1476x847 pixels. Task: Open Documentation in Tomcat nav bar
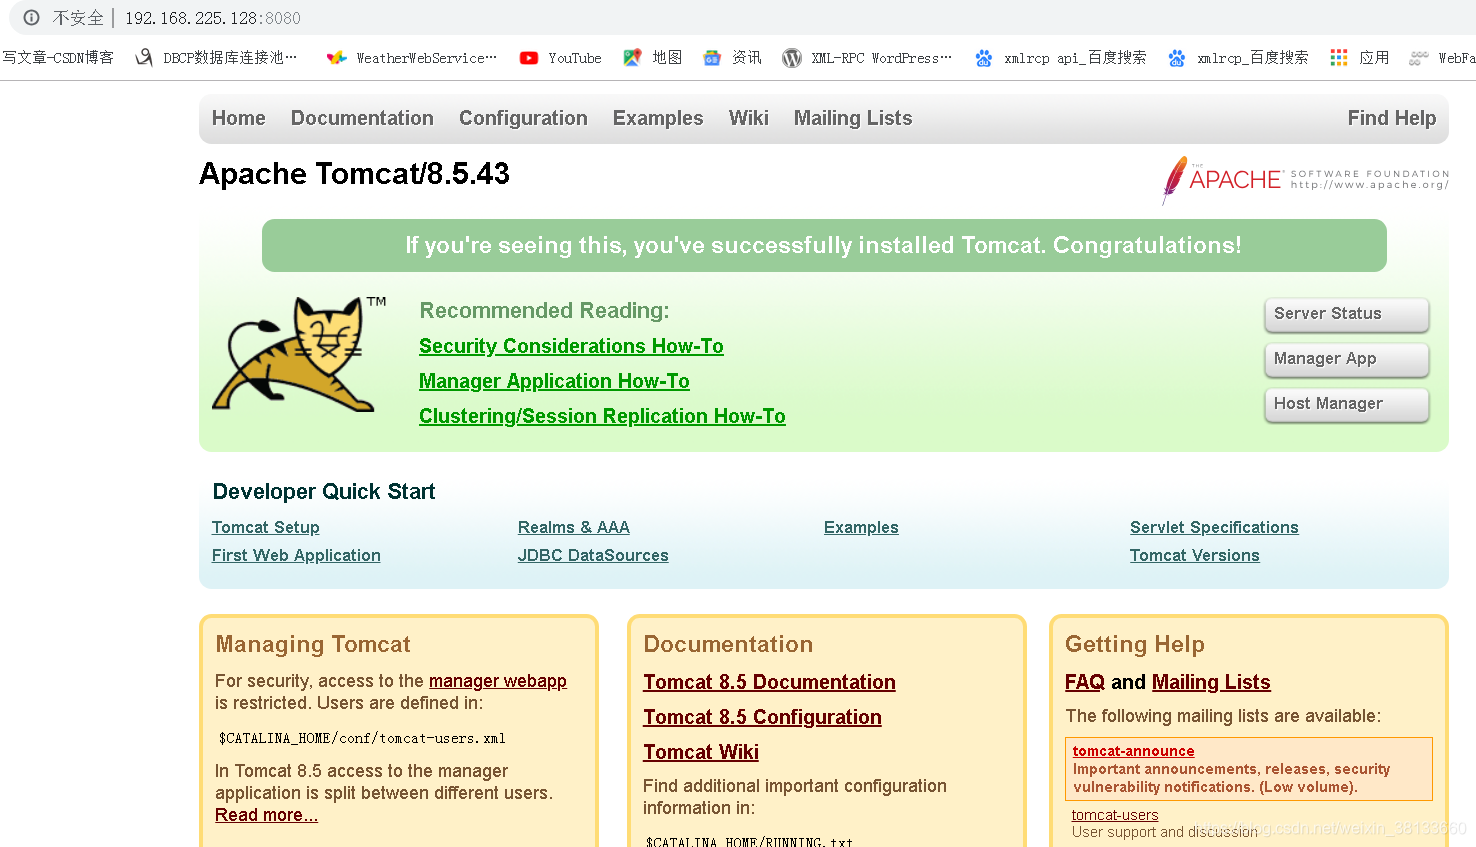coord(362,118)
